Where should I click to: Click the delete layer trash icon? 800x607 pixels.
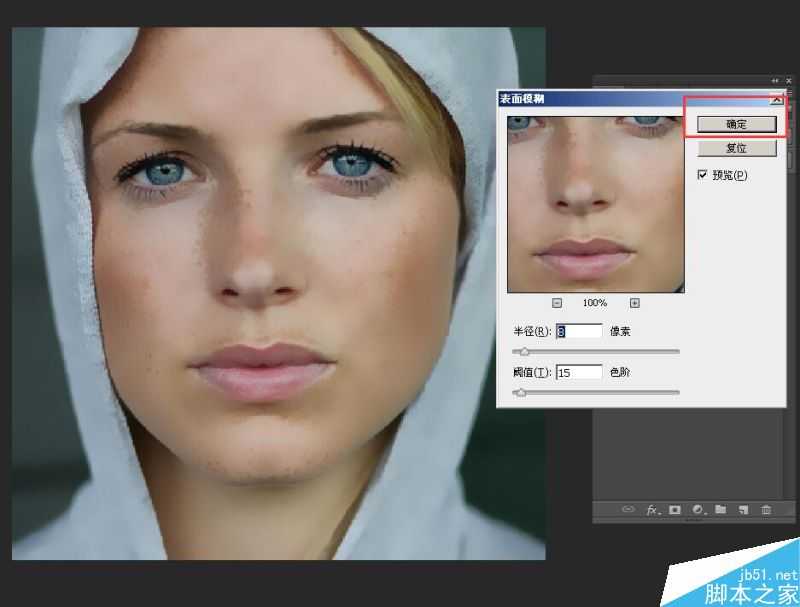tap(766, 509)
